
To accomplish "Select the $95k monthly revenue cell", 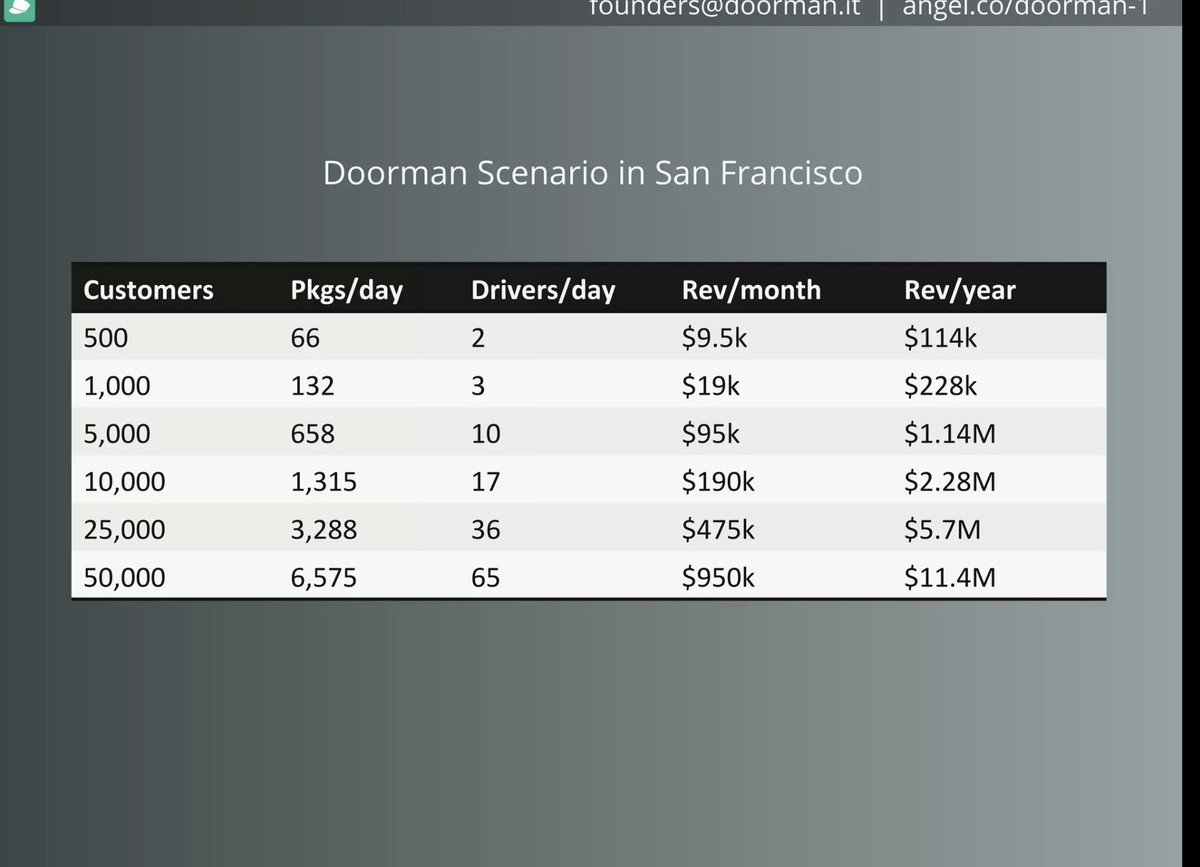I will coord(710,434).
